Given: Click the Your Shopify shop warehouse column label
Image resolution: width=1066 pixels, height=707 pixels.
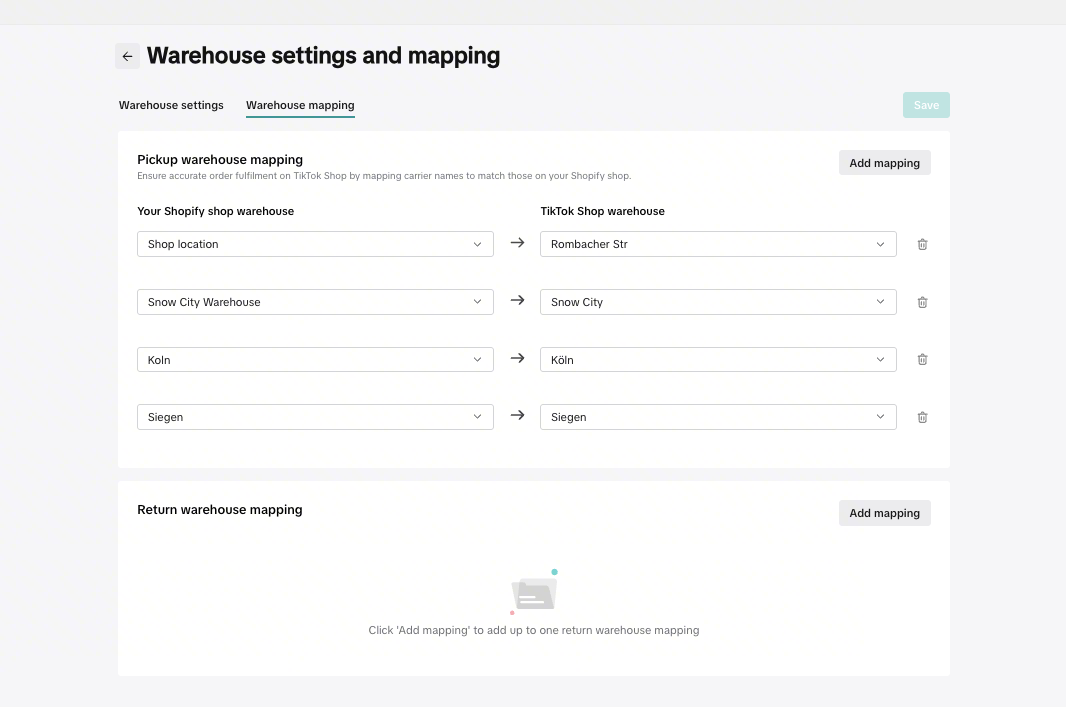Looking at the screenshot, I should pyautogui.click(x=216, y=211).
